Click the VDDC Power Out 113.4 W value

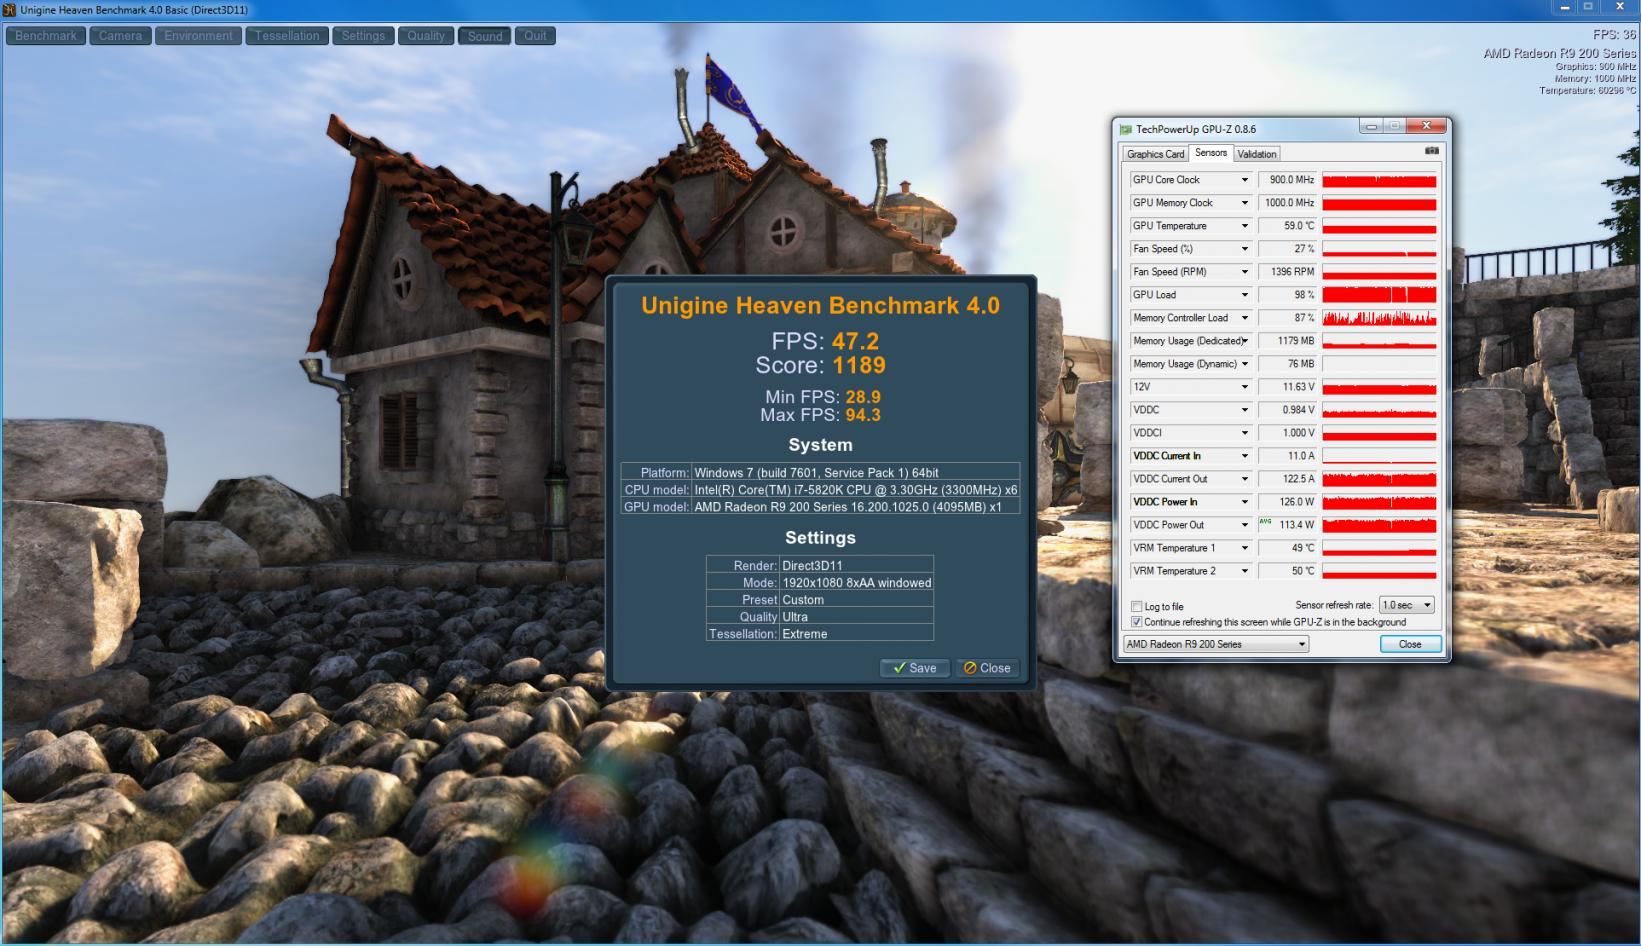click(1288, 525)
